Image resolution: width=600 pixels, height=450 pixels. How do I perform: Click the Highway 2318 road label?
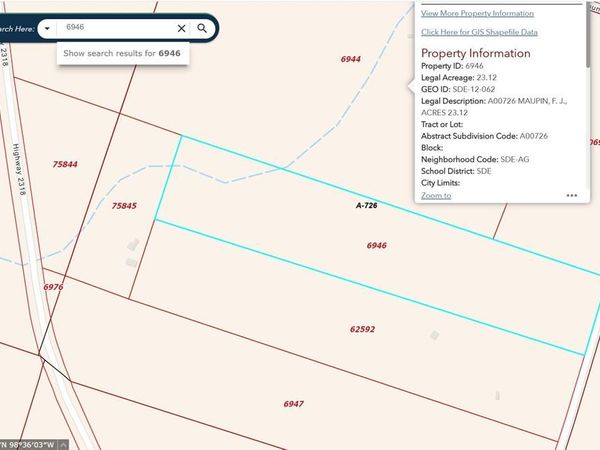[17, 167]
